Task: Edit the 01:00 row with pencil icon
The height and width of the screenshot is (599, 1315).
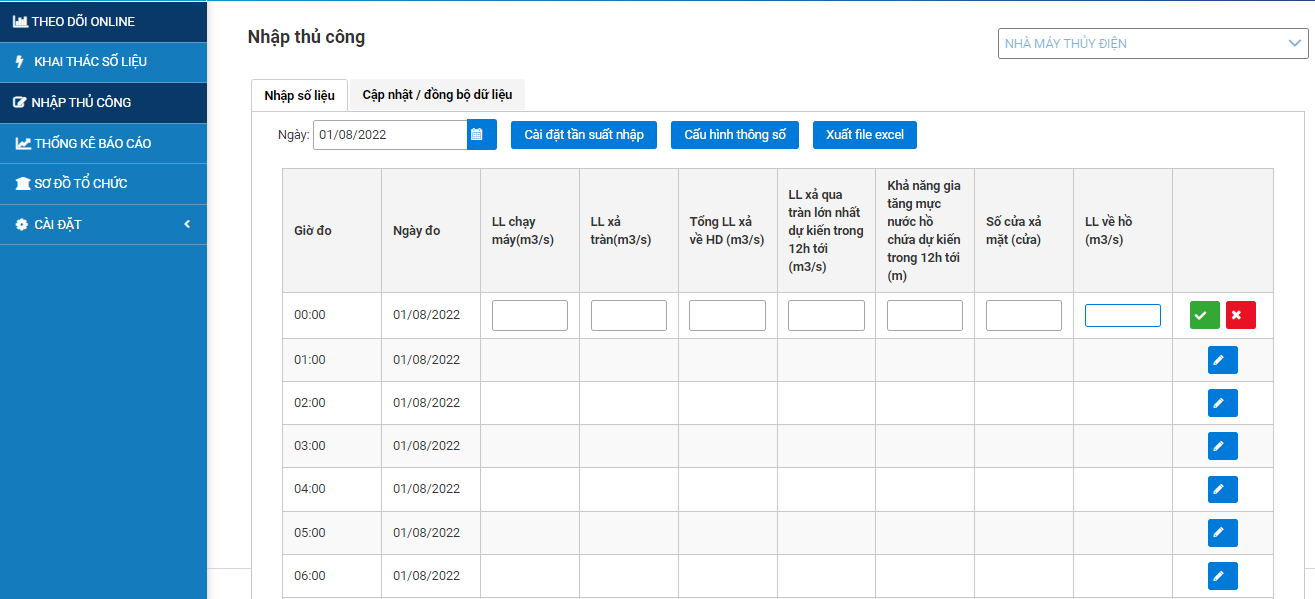Action: [x=1222, y=360]
